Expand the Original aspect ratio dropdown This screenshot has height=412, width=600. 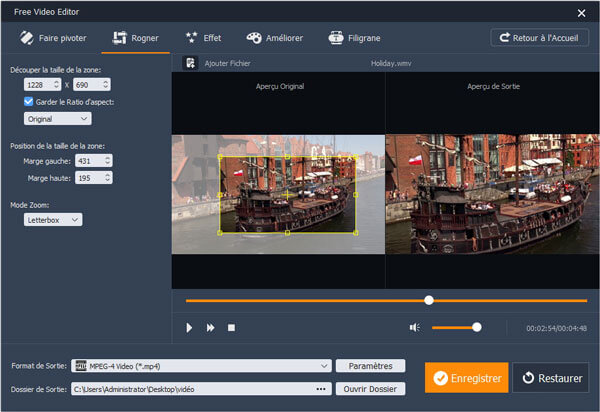click(57, 119)
